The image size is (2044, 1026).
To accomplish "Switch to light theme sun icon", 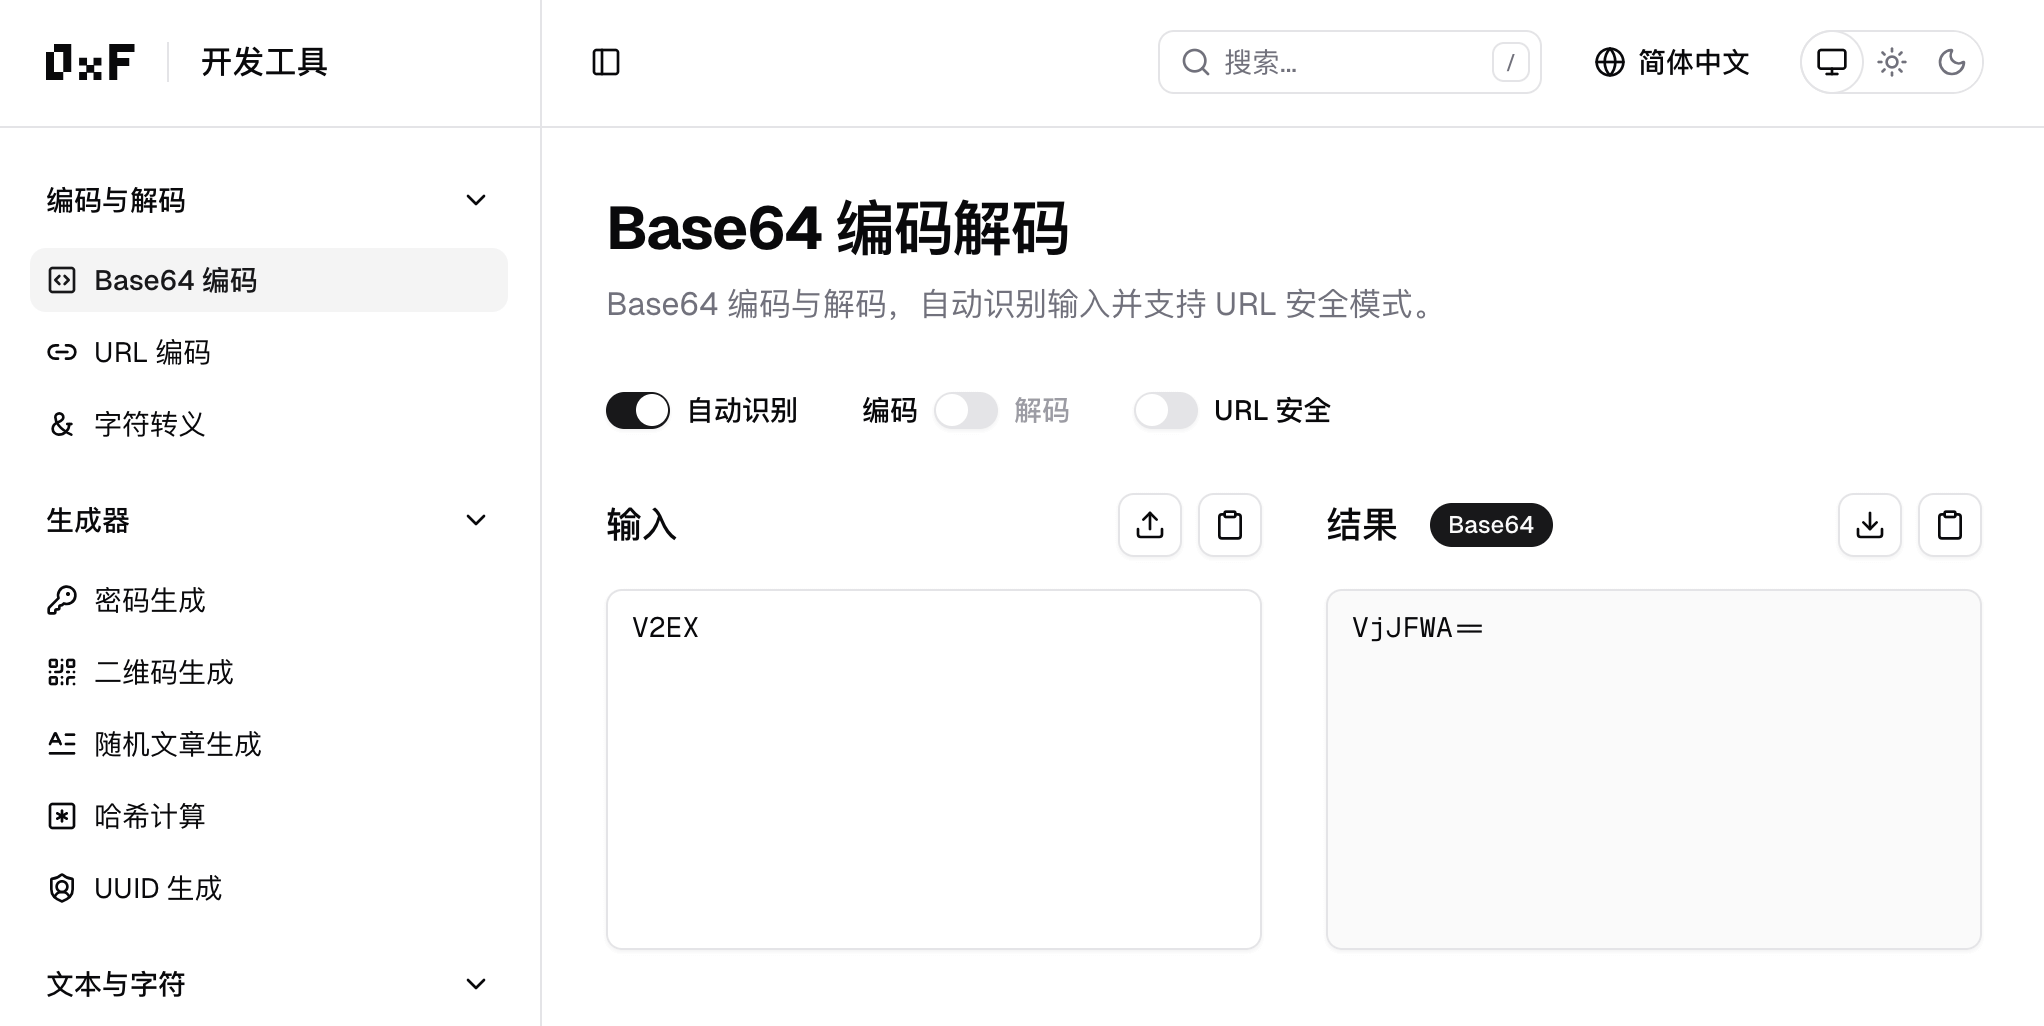I will (x=1891, y=62).
